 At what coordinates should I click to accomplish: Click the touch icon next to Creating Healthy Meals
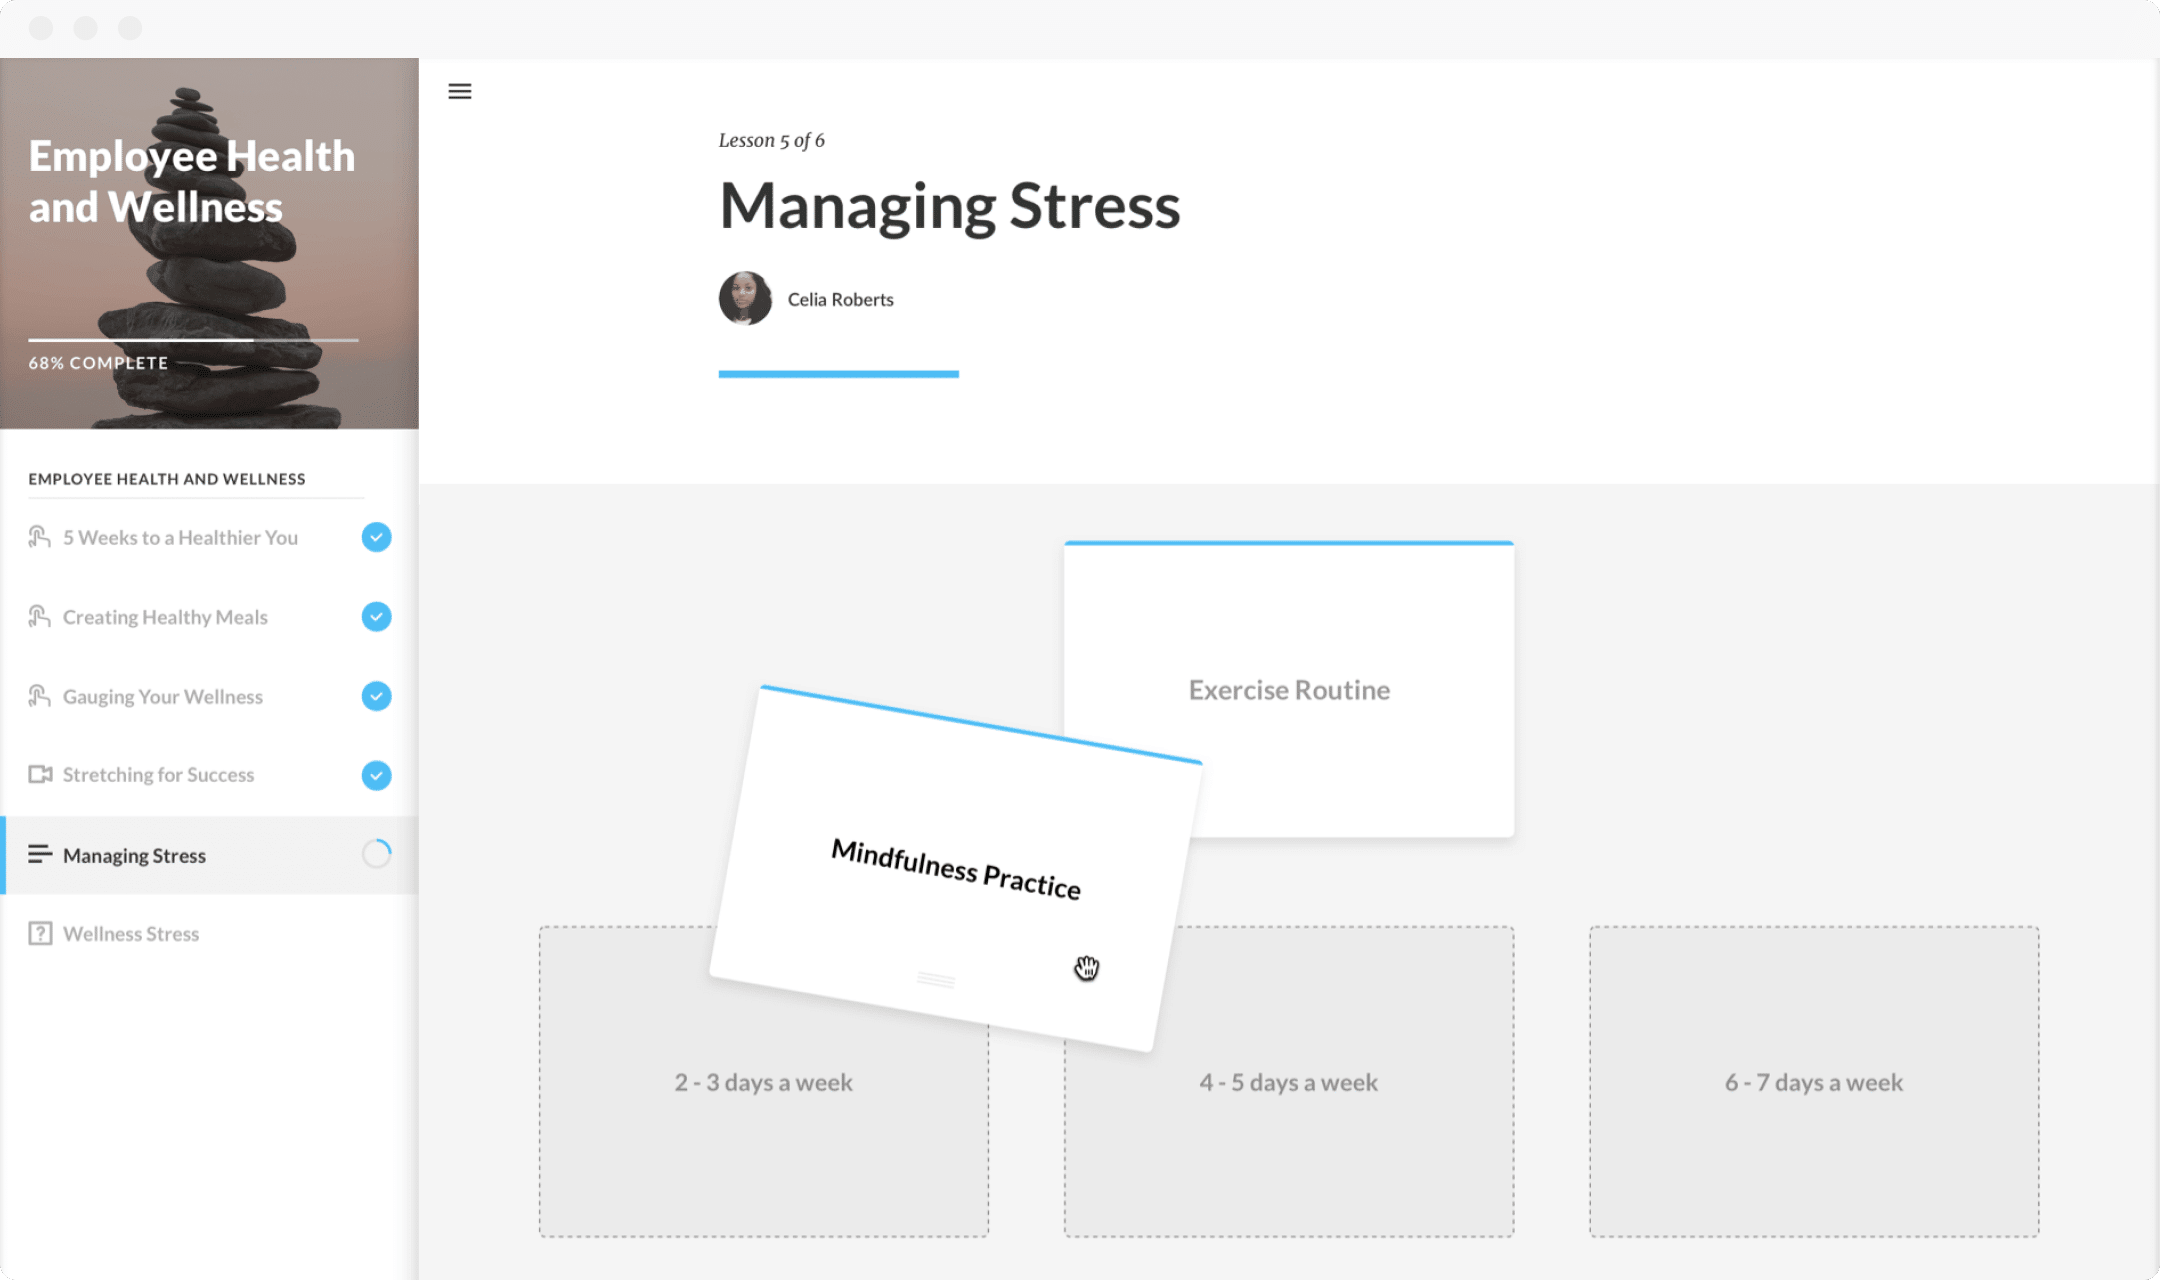[39, 617]
